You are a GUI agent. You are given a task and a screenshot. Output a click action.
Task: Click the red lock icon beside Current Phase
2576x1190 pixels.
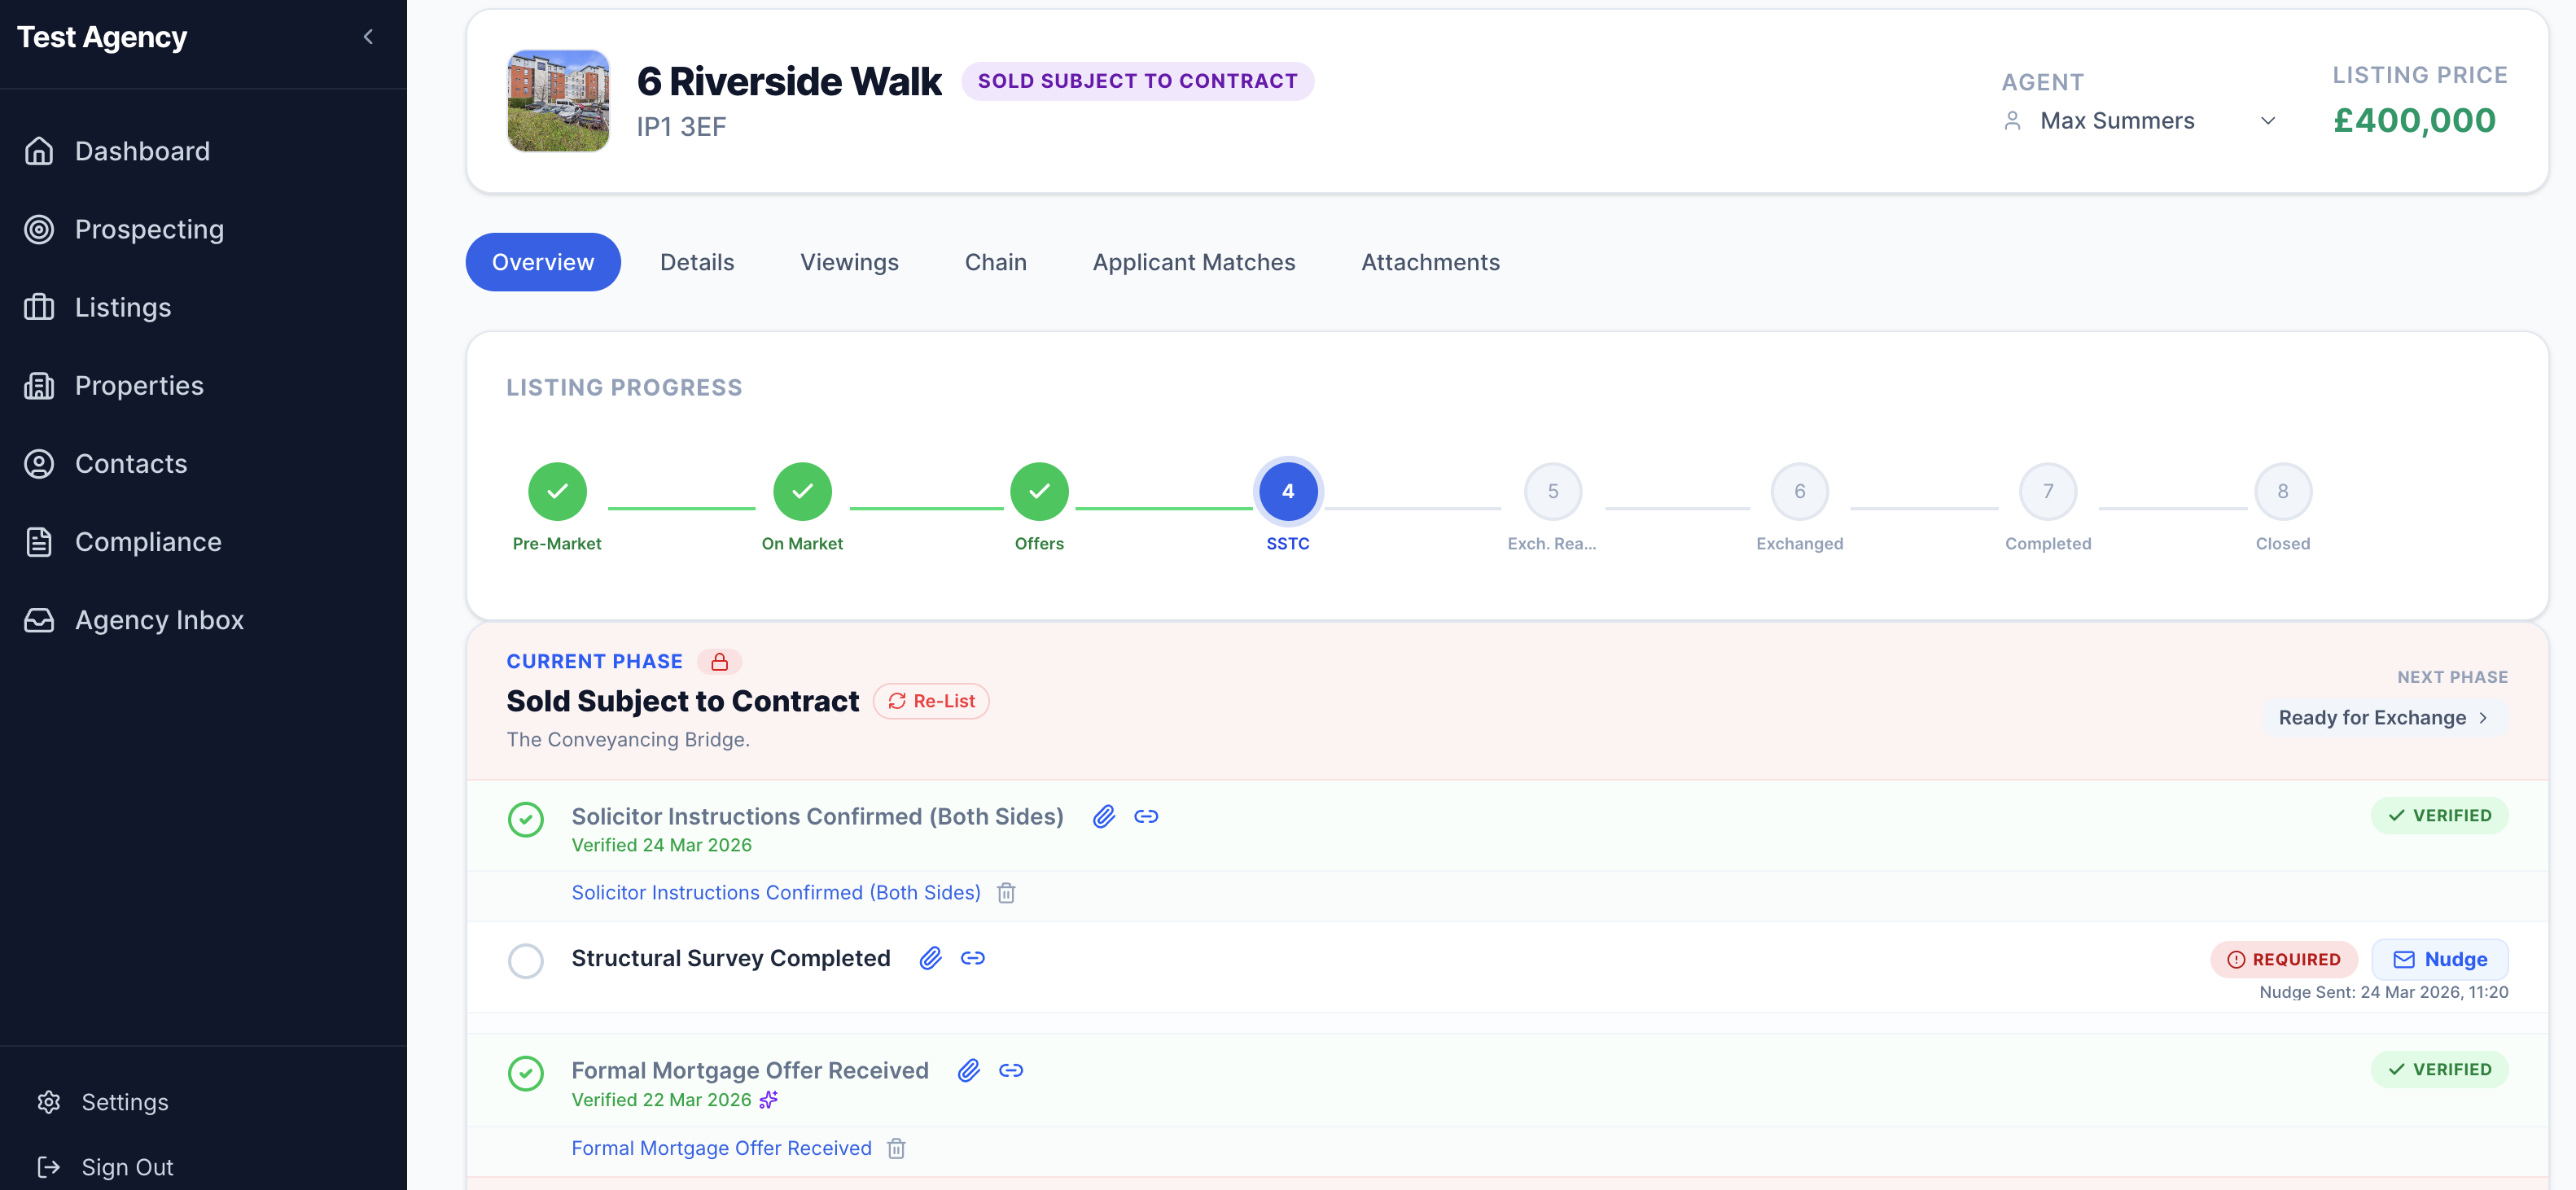point(719,662)
